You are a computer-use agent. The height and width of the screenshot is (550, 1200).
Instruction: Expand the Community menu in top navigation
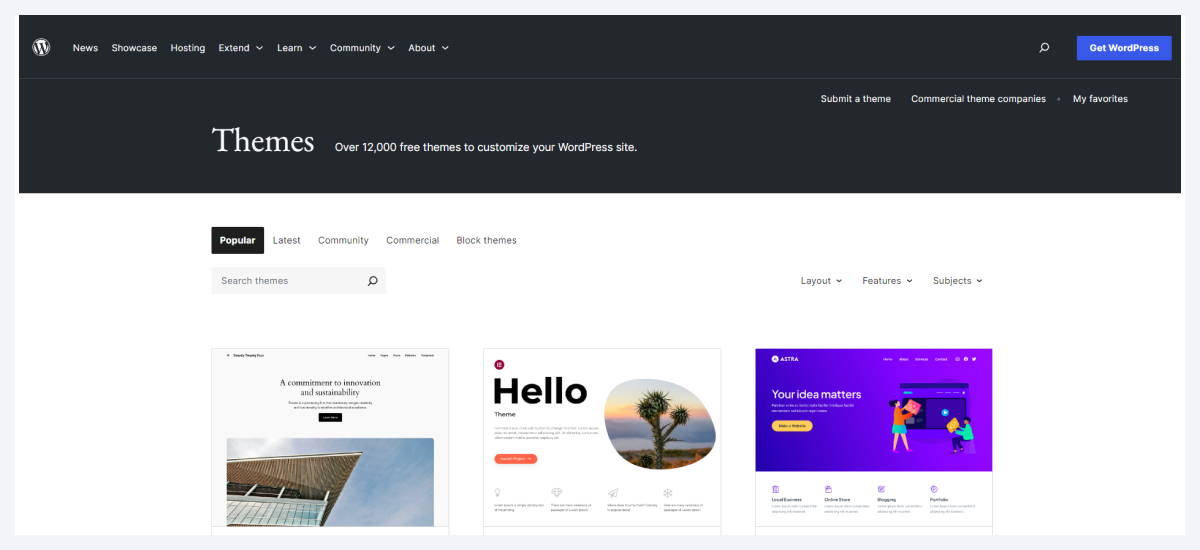pyautogui.click(x=362, y=48)
